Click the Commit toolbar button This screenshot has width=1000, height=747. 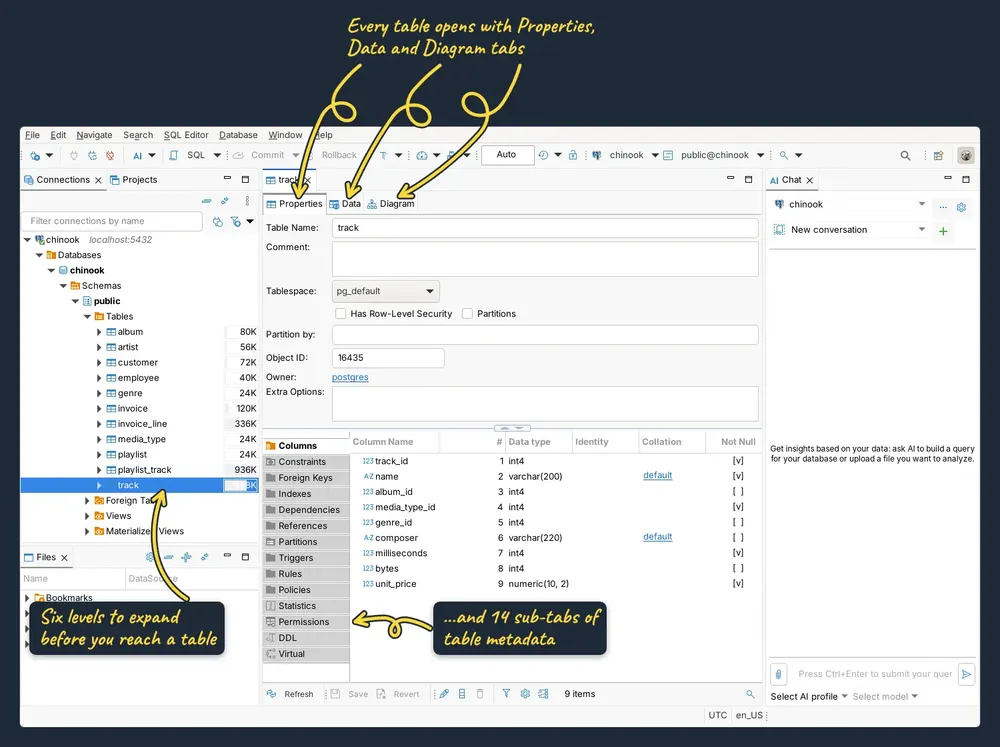260,155
